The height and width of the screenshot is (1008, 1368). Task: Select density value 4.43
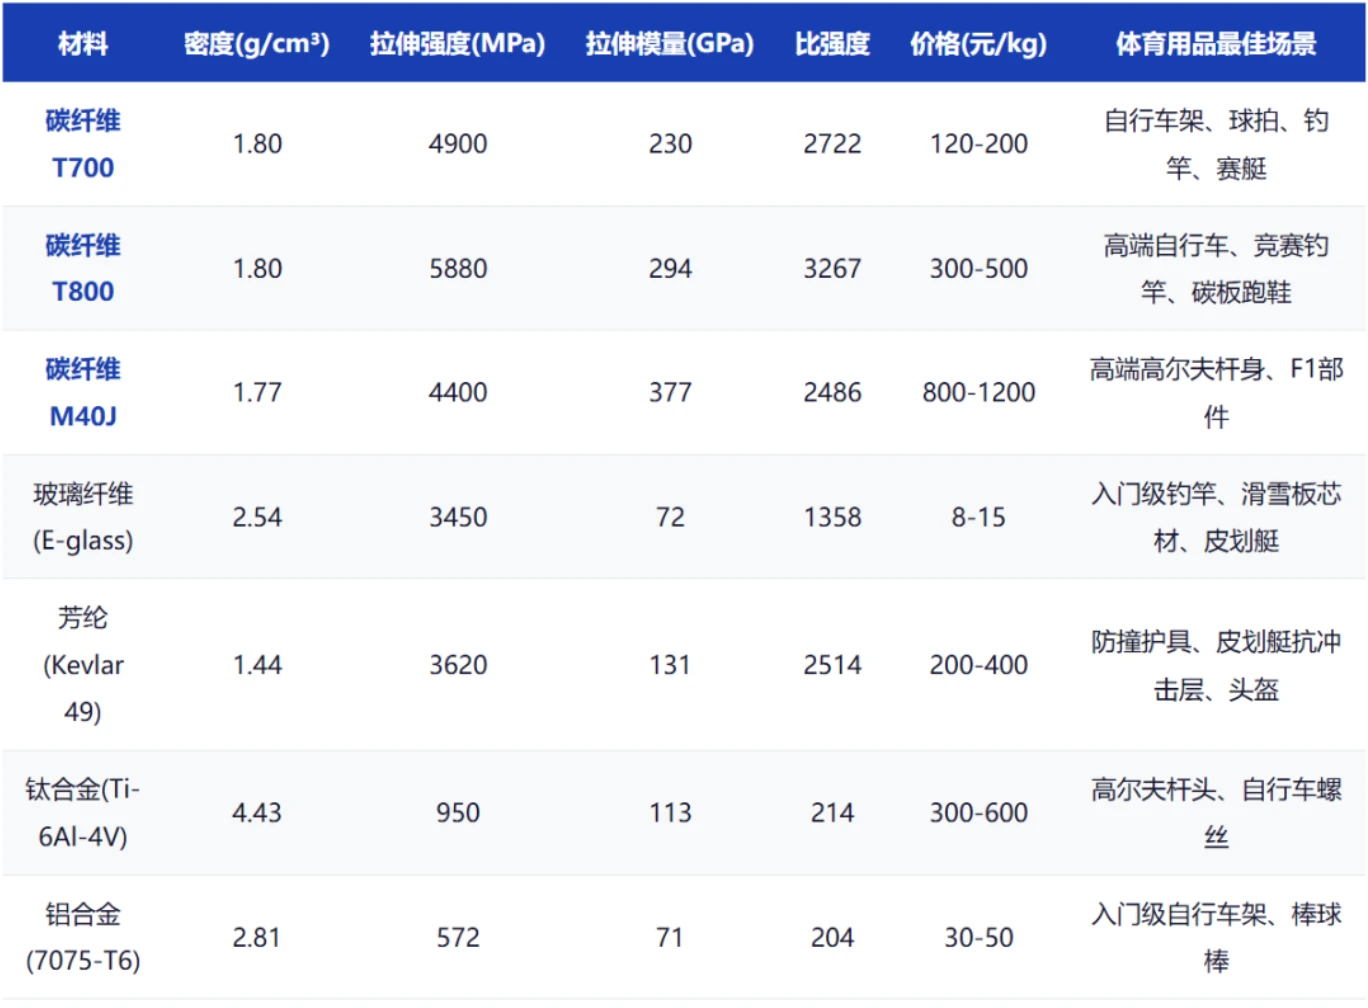tap(257, 813)
